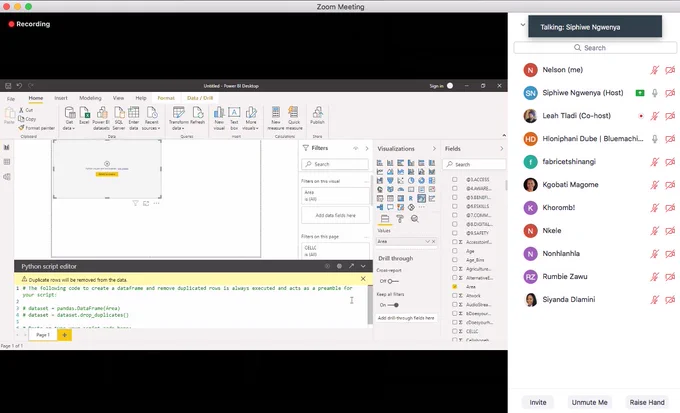Switch to Report view in left sidebar
The height and width of the screenshot is (413, 680).
click(x=7, y=148)
